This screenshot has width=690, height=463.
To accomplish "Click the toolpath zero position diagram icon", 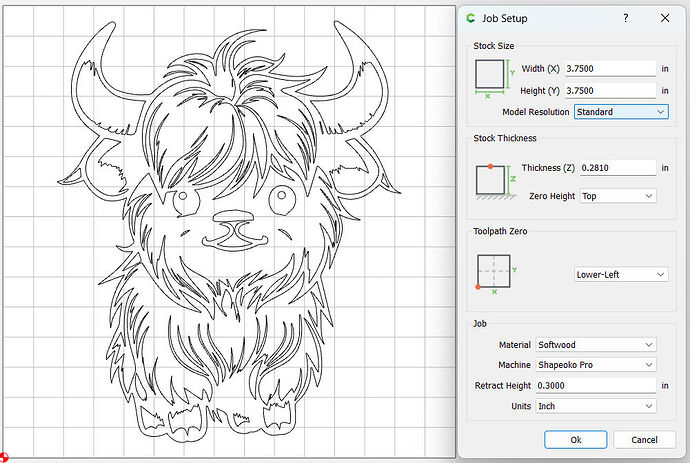I will [496, 274].
